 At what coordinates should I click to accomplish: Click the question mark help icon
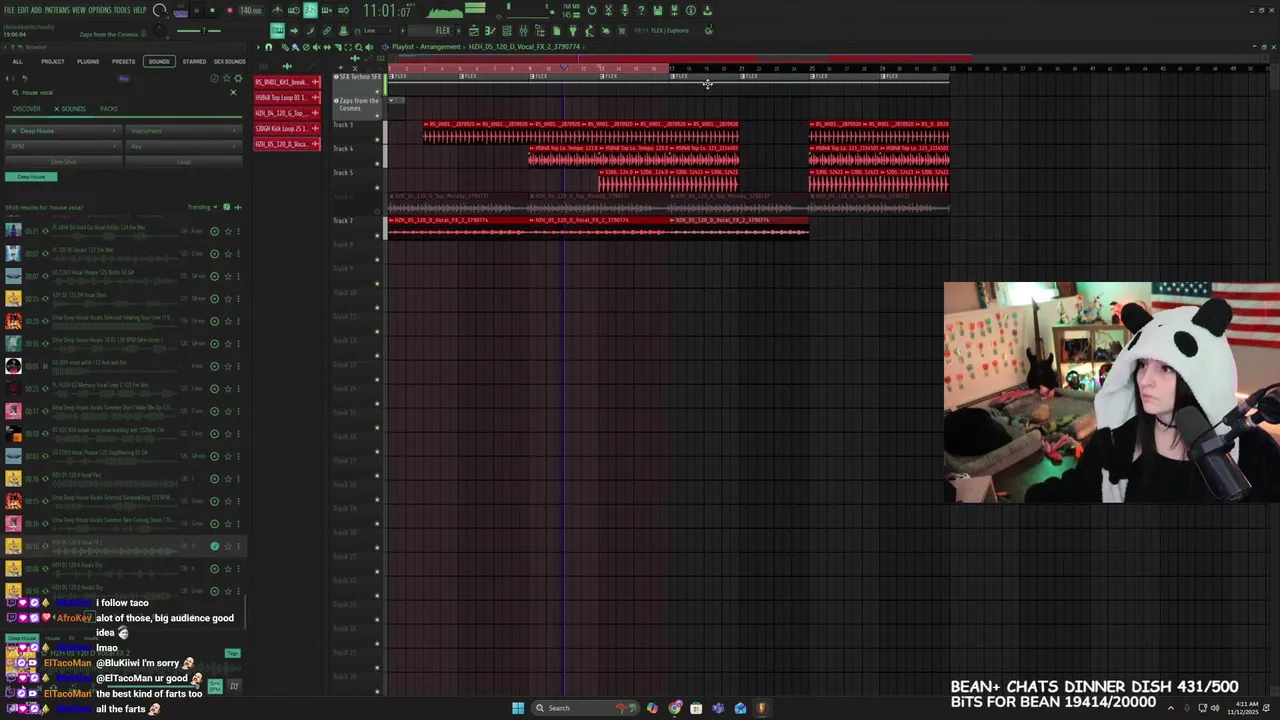[x=641, y=10]
